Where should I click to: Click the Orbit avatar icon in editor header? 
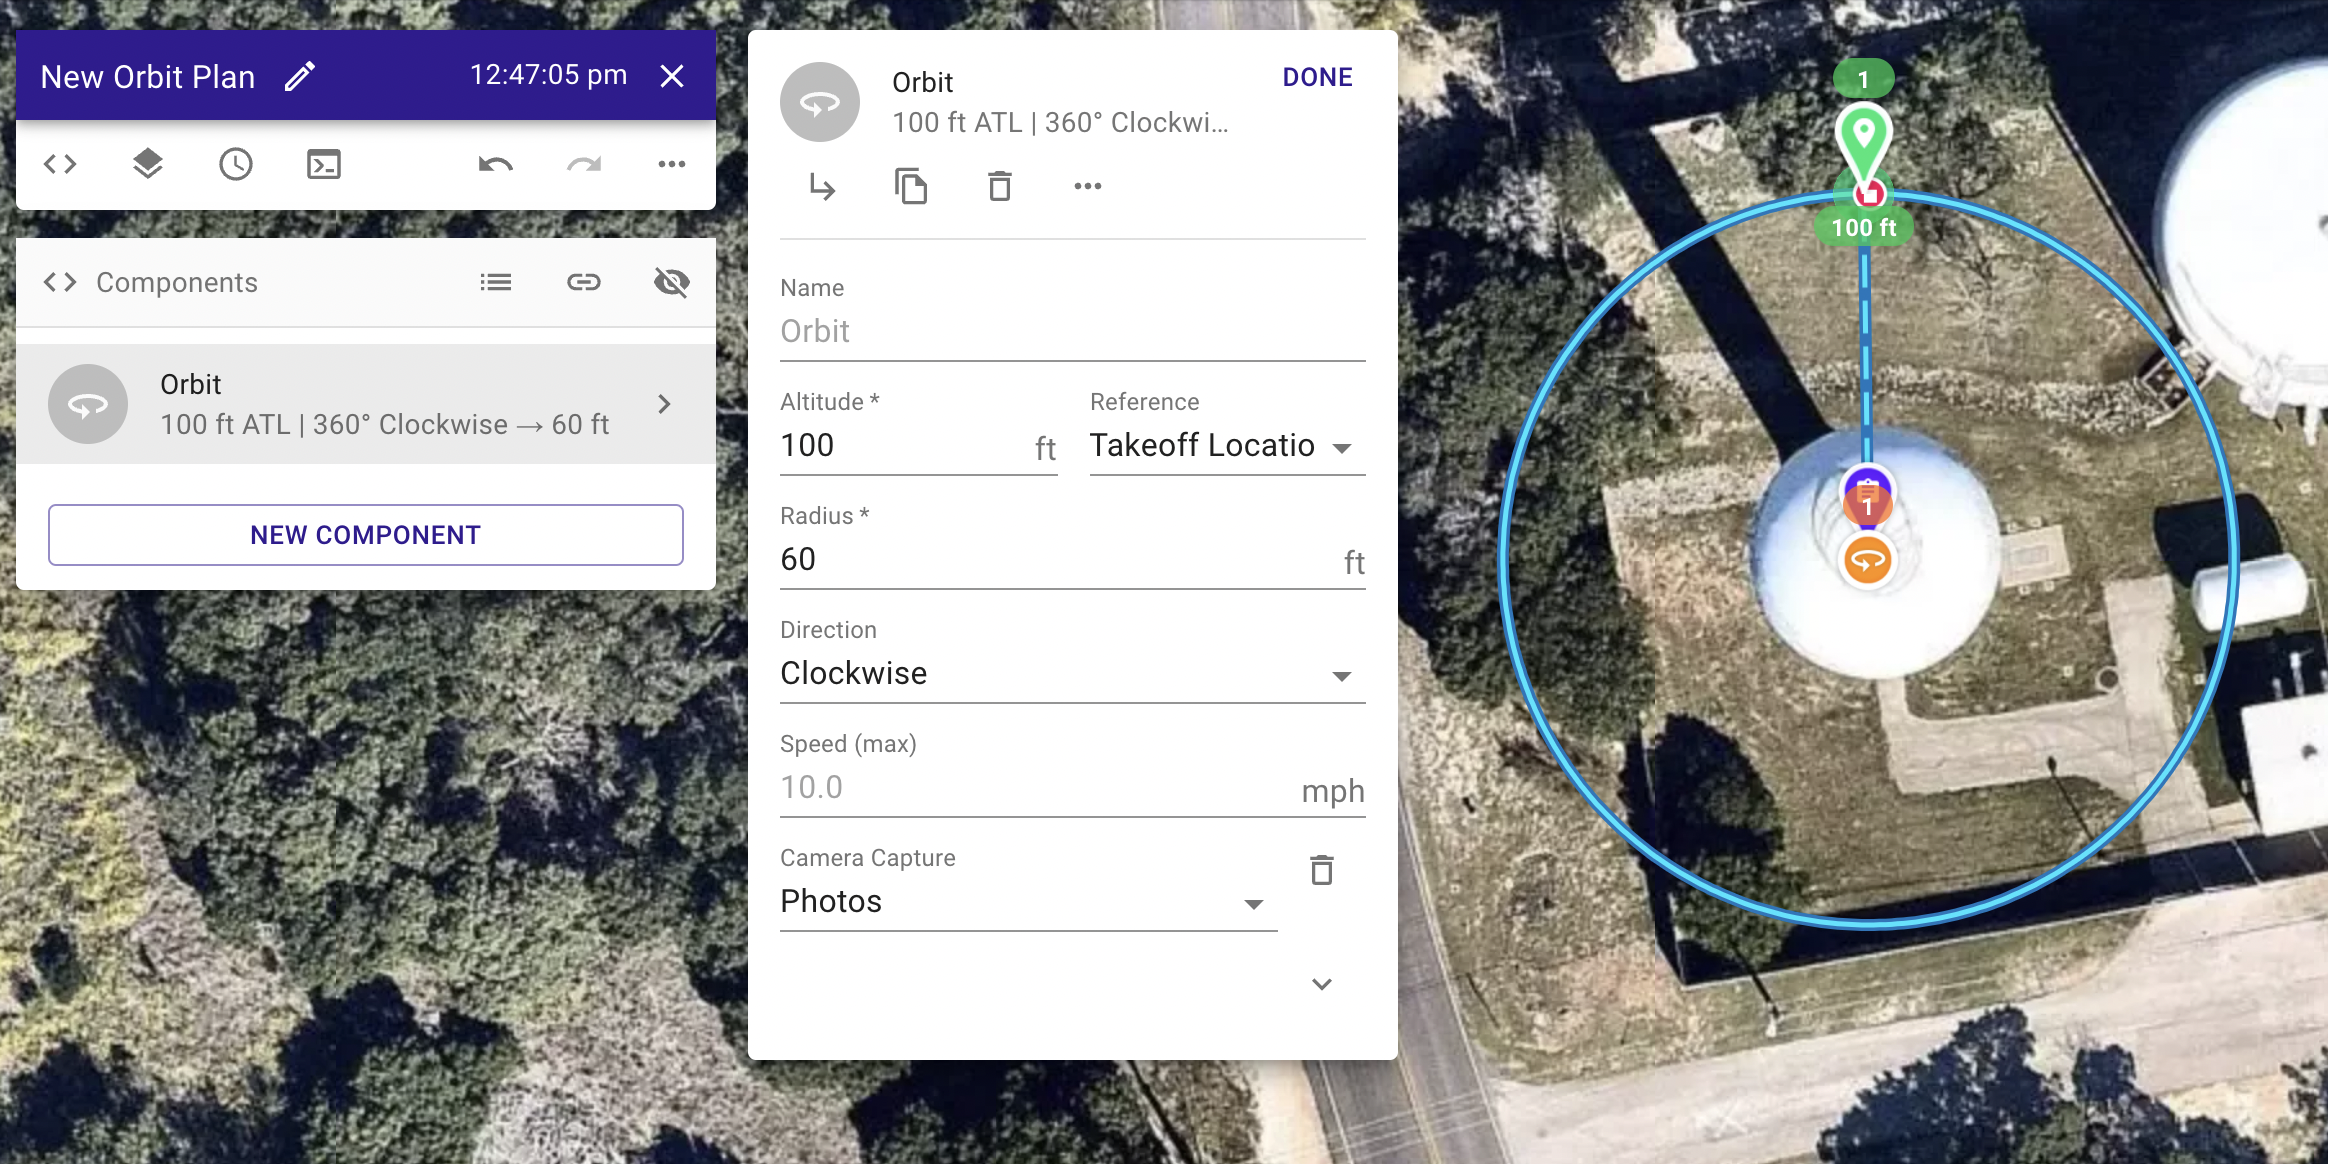pyautogui.click(x=820, y=103)
